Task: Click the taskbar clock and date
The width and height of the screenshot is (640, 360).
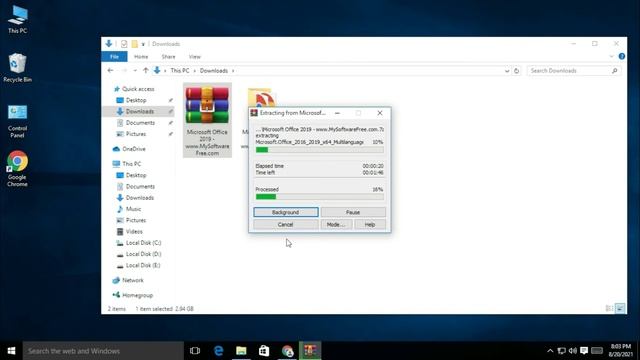Action: tap(620, 351)
